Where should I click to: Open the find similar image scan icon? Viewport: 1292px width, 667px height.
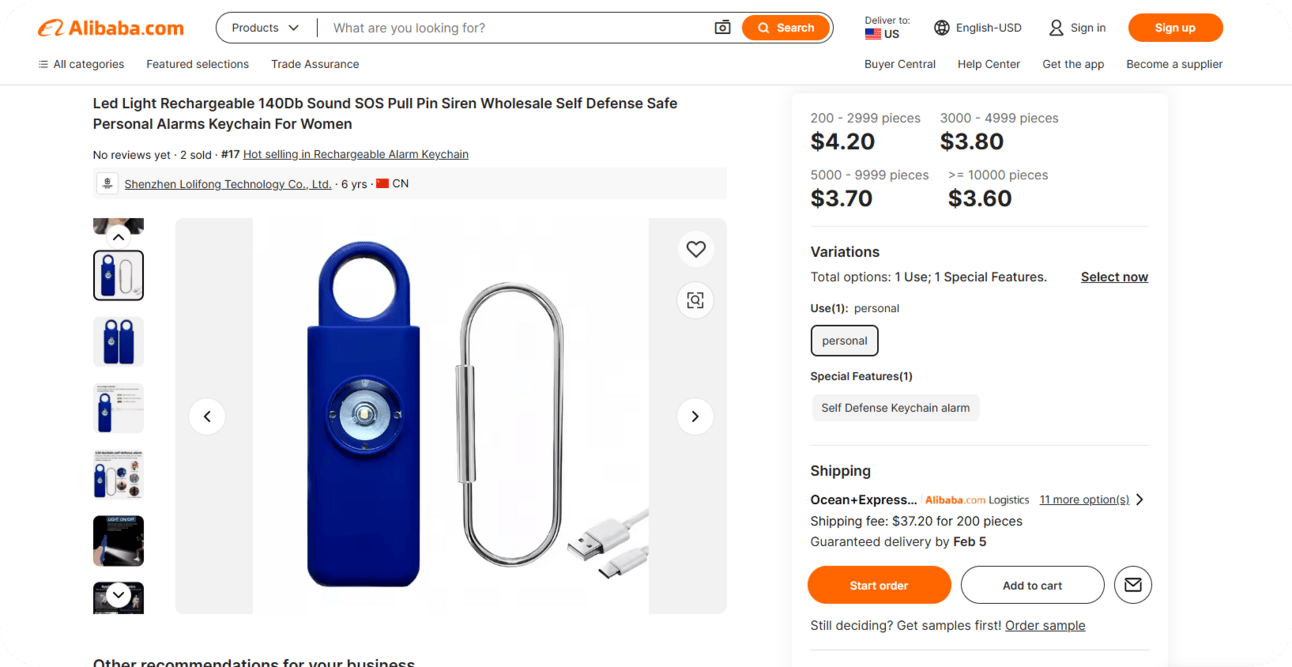pyautogui.click(x=696, y=300)
